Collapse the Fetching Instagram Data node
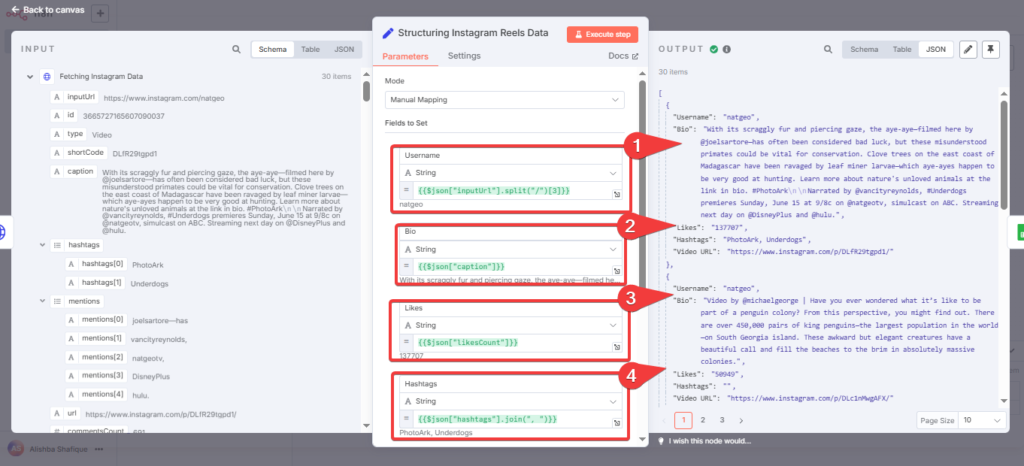This screenshot has height=466, width=1024. coord(29,76)
